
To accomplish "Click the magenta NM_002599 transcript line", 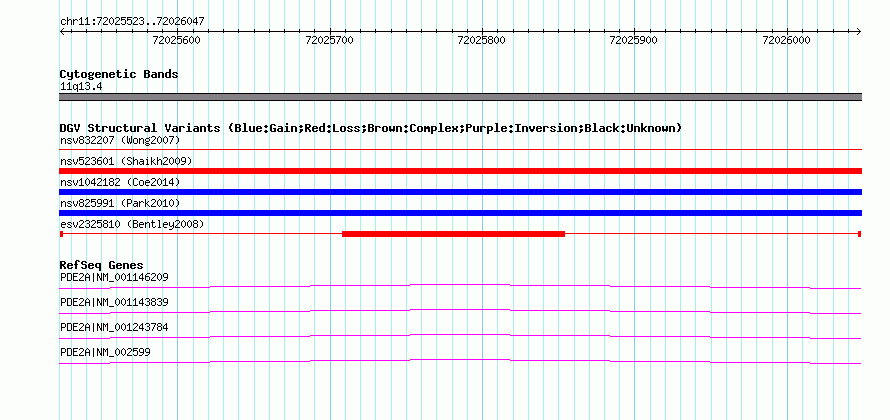I will pos(460,361).
